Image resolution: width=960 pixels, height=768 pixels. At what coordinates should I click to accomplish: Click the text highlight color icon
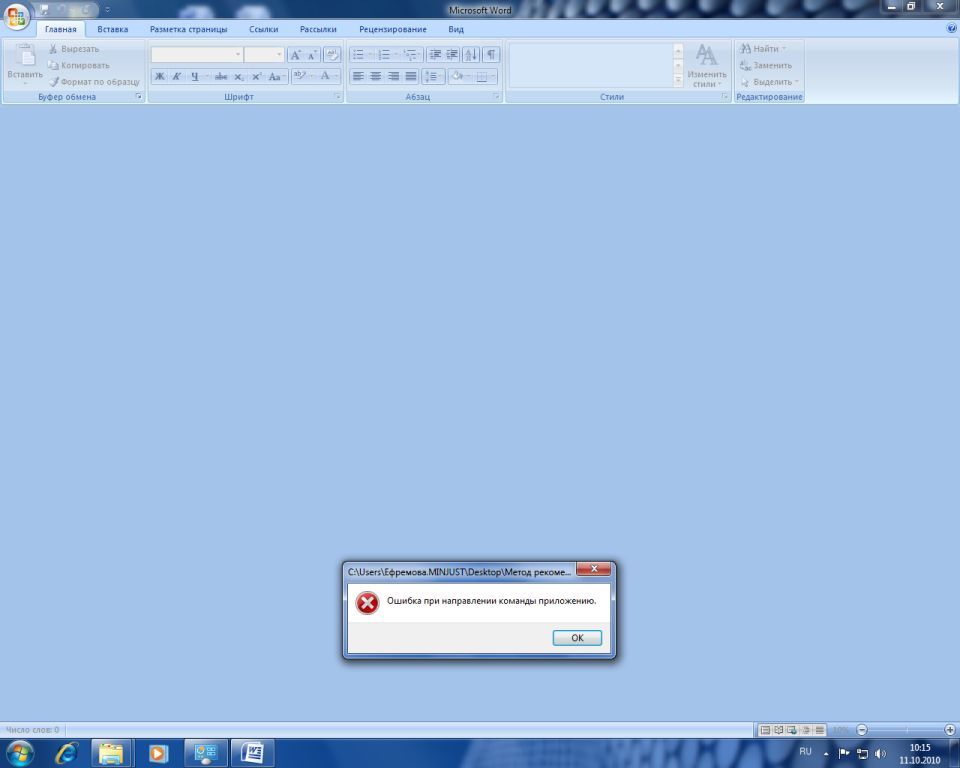(299, 75)
